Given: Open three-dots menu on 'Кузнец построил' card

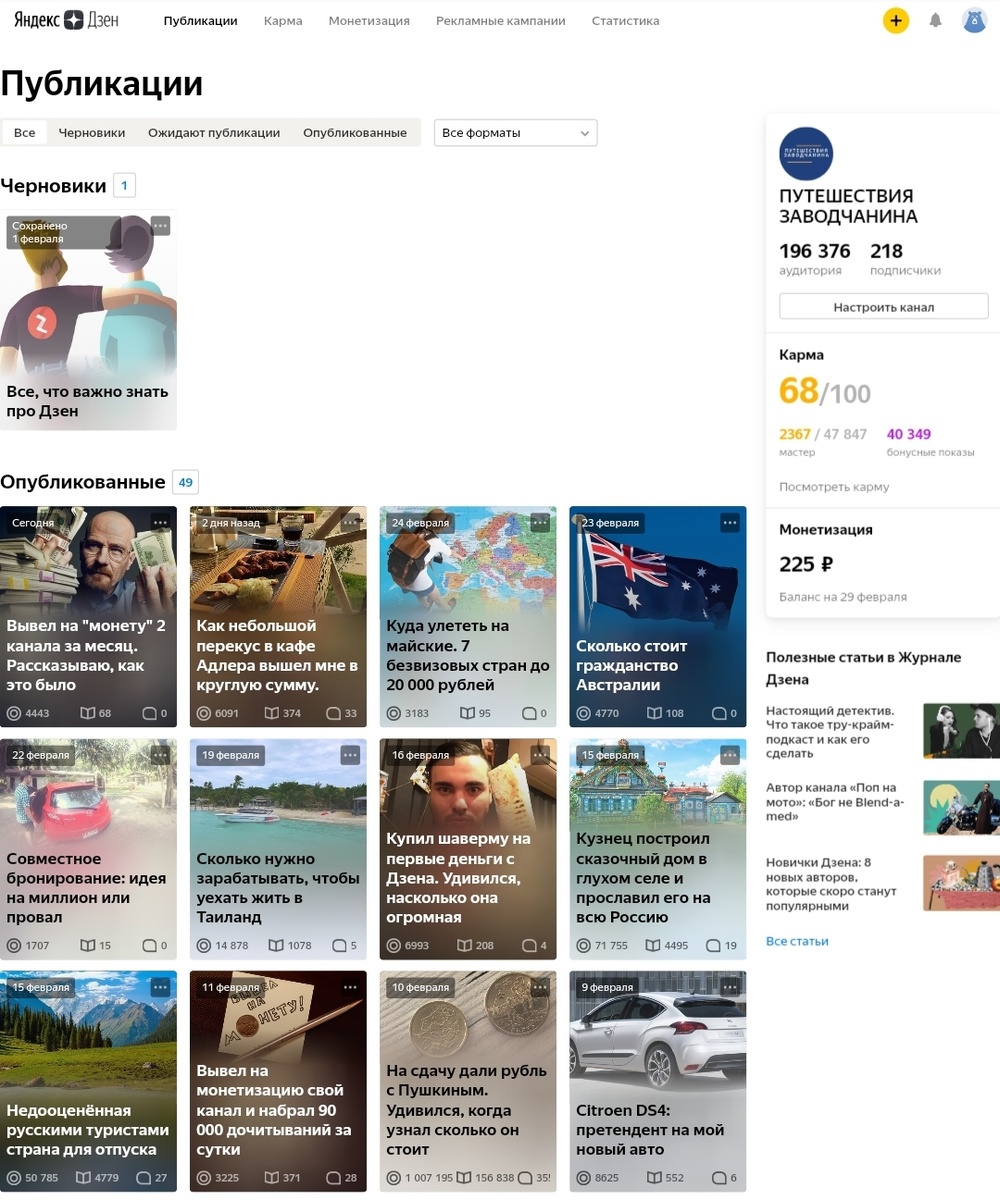Looking at the screenshot, I should point(730,755).
